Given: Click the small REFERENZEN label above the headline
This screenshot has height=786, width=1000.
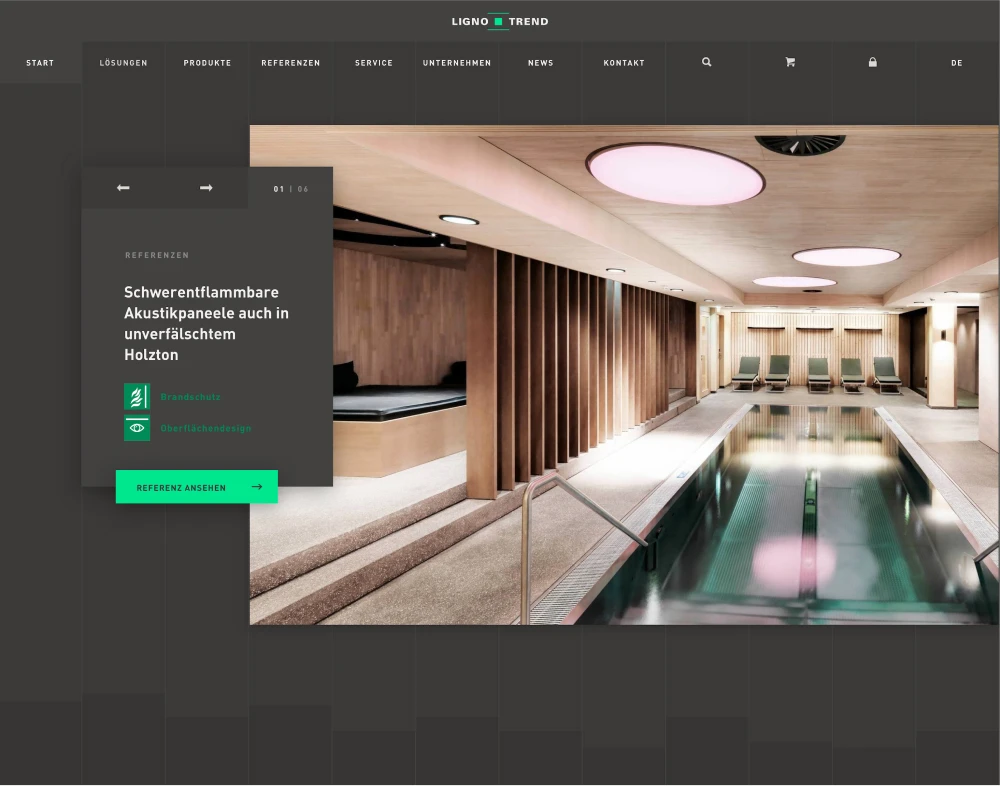Looking at the screenshot, I should (157, 255).
